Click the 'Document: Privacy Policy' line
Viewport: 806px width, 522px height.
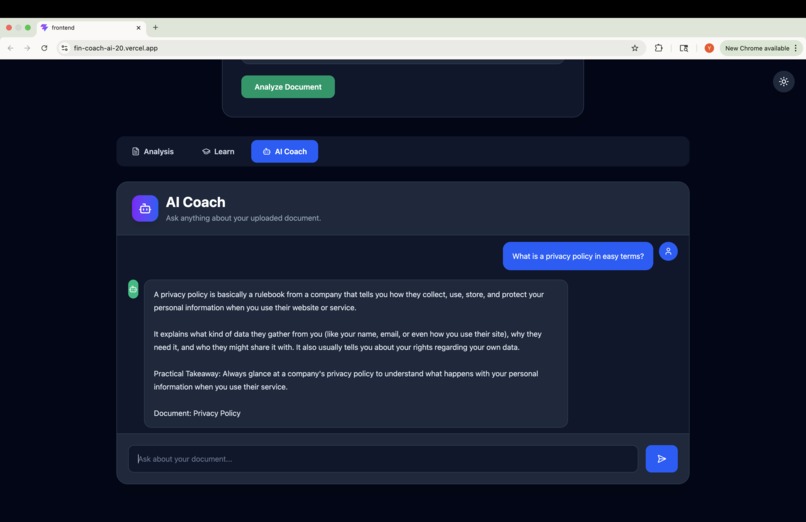197,413
